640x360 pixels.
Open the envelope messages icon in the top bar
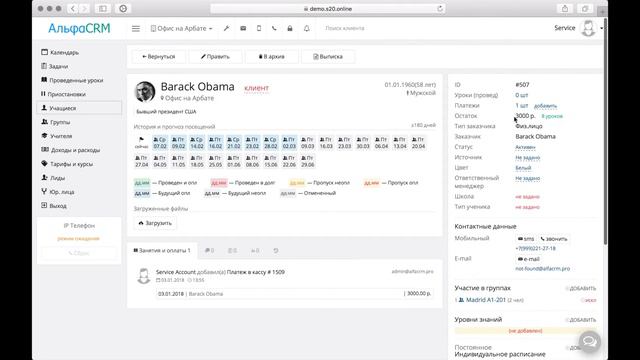pos(243,29)
